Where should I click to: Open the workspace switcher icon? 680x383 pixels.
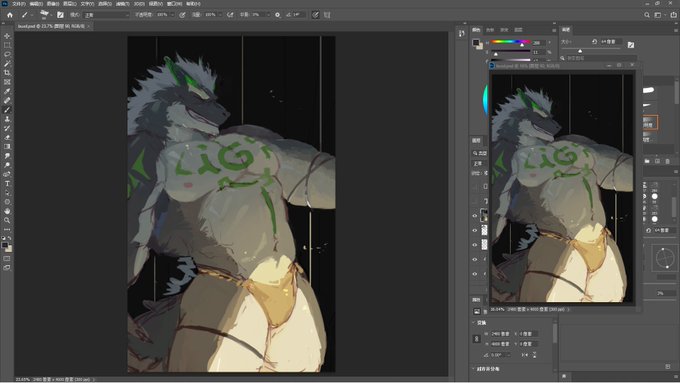coord(659,15)
